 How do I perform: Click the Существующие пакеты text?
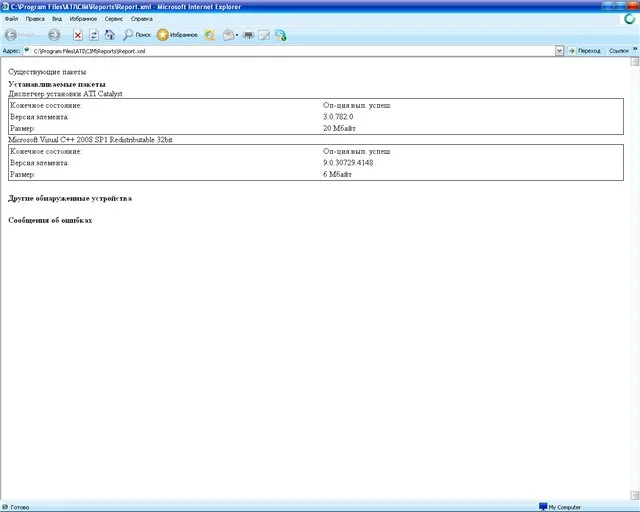[47, 72]
